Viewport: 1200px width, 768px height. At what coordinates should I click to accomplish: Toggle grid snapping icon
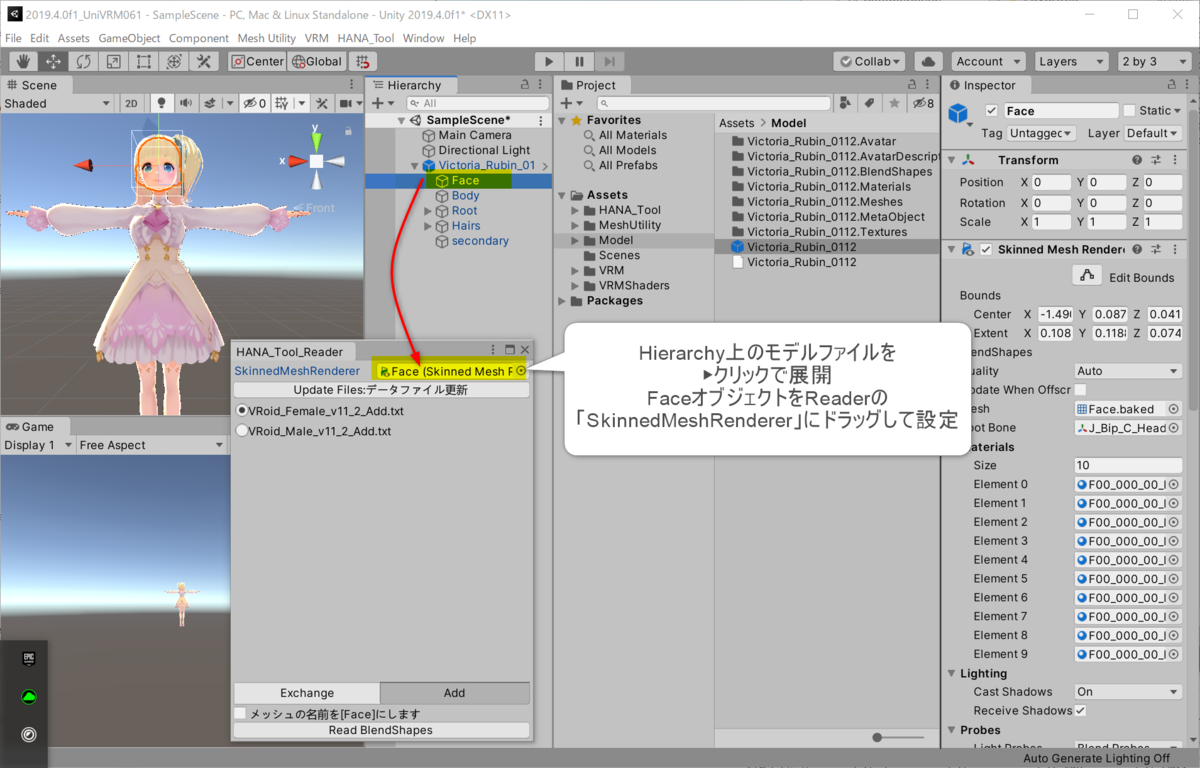[x=362, y=61]
